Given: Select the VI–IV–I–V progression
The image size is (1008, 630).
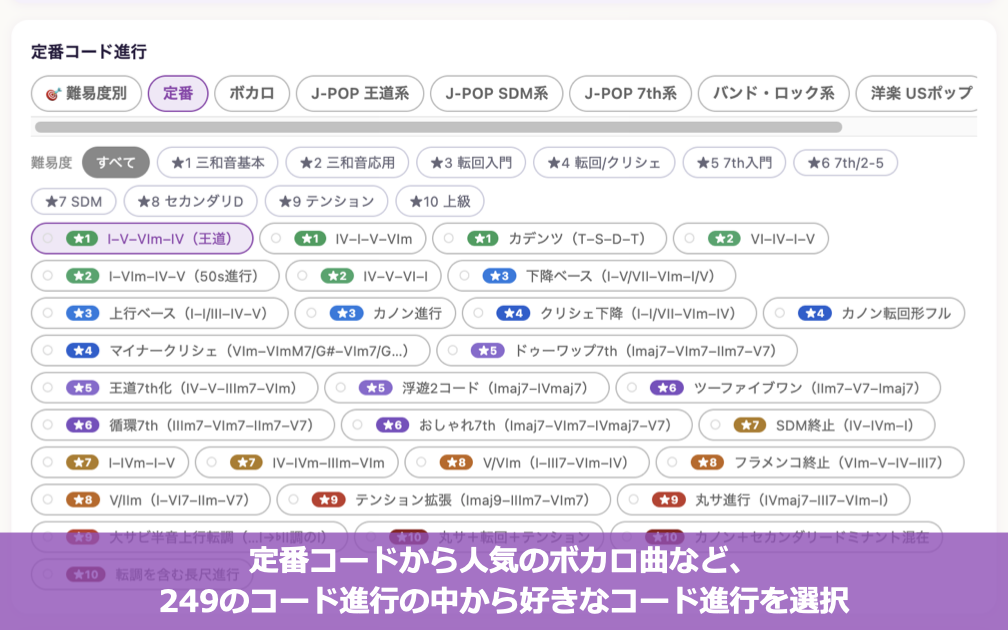Looking at the screenshot, I should (751, 238).
